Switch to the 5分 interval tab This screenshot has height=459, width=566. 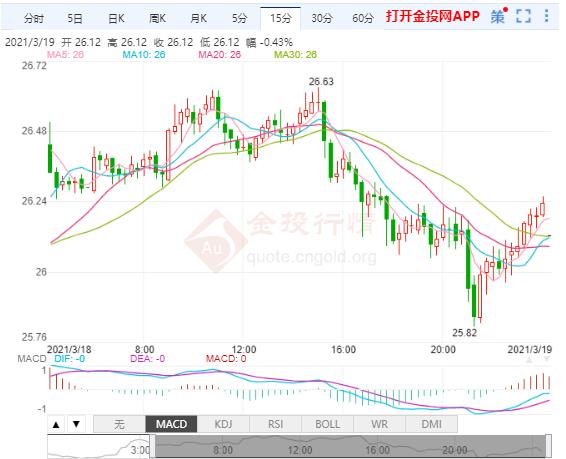pyautogui.click(x=240, y=18)
